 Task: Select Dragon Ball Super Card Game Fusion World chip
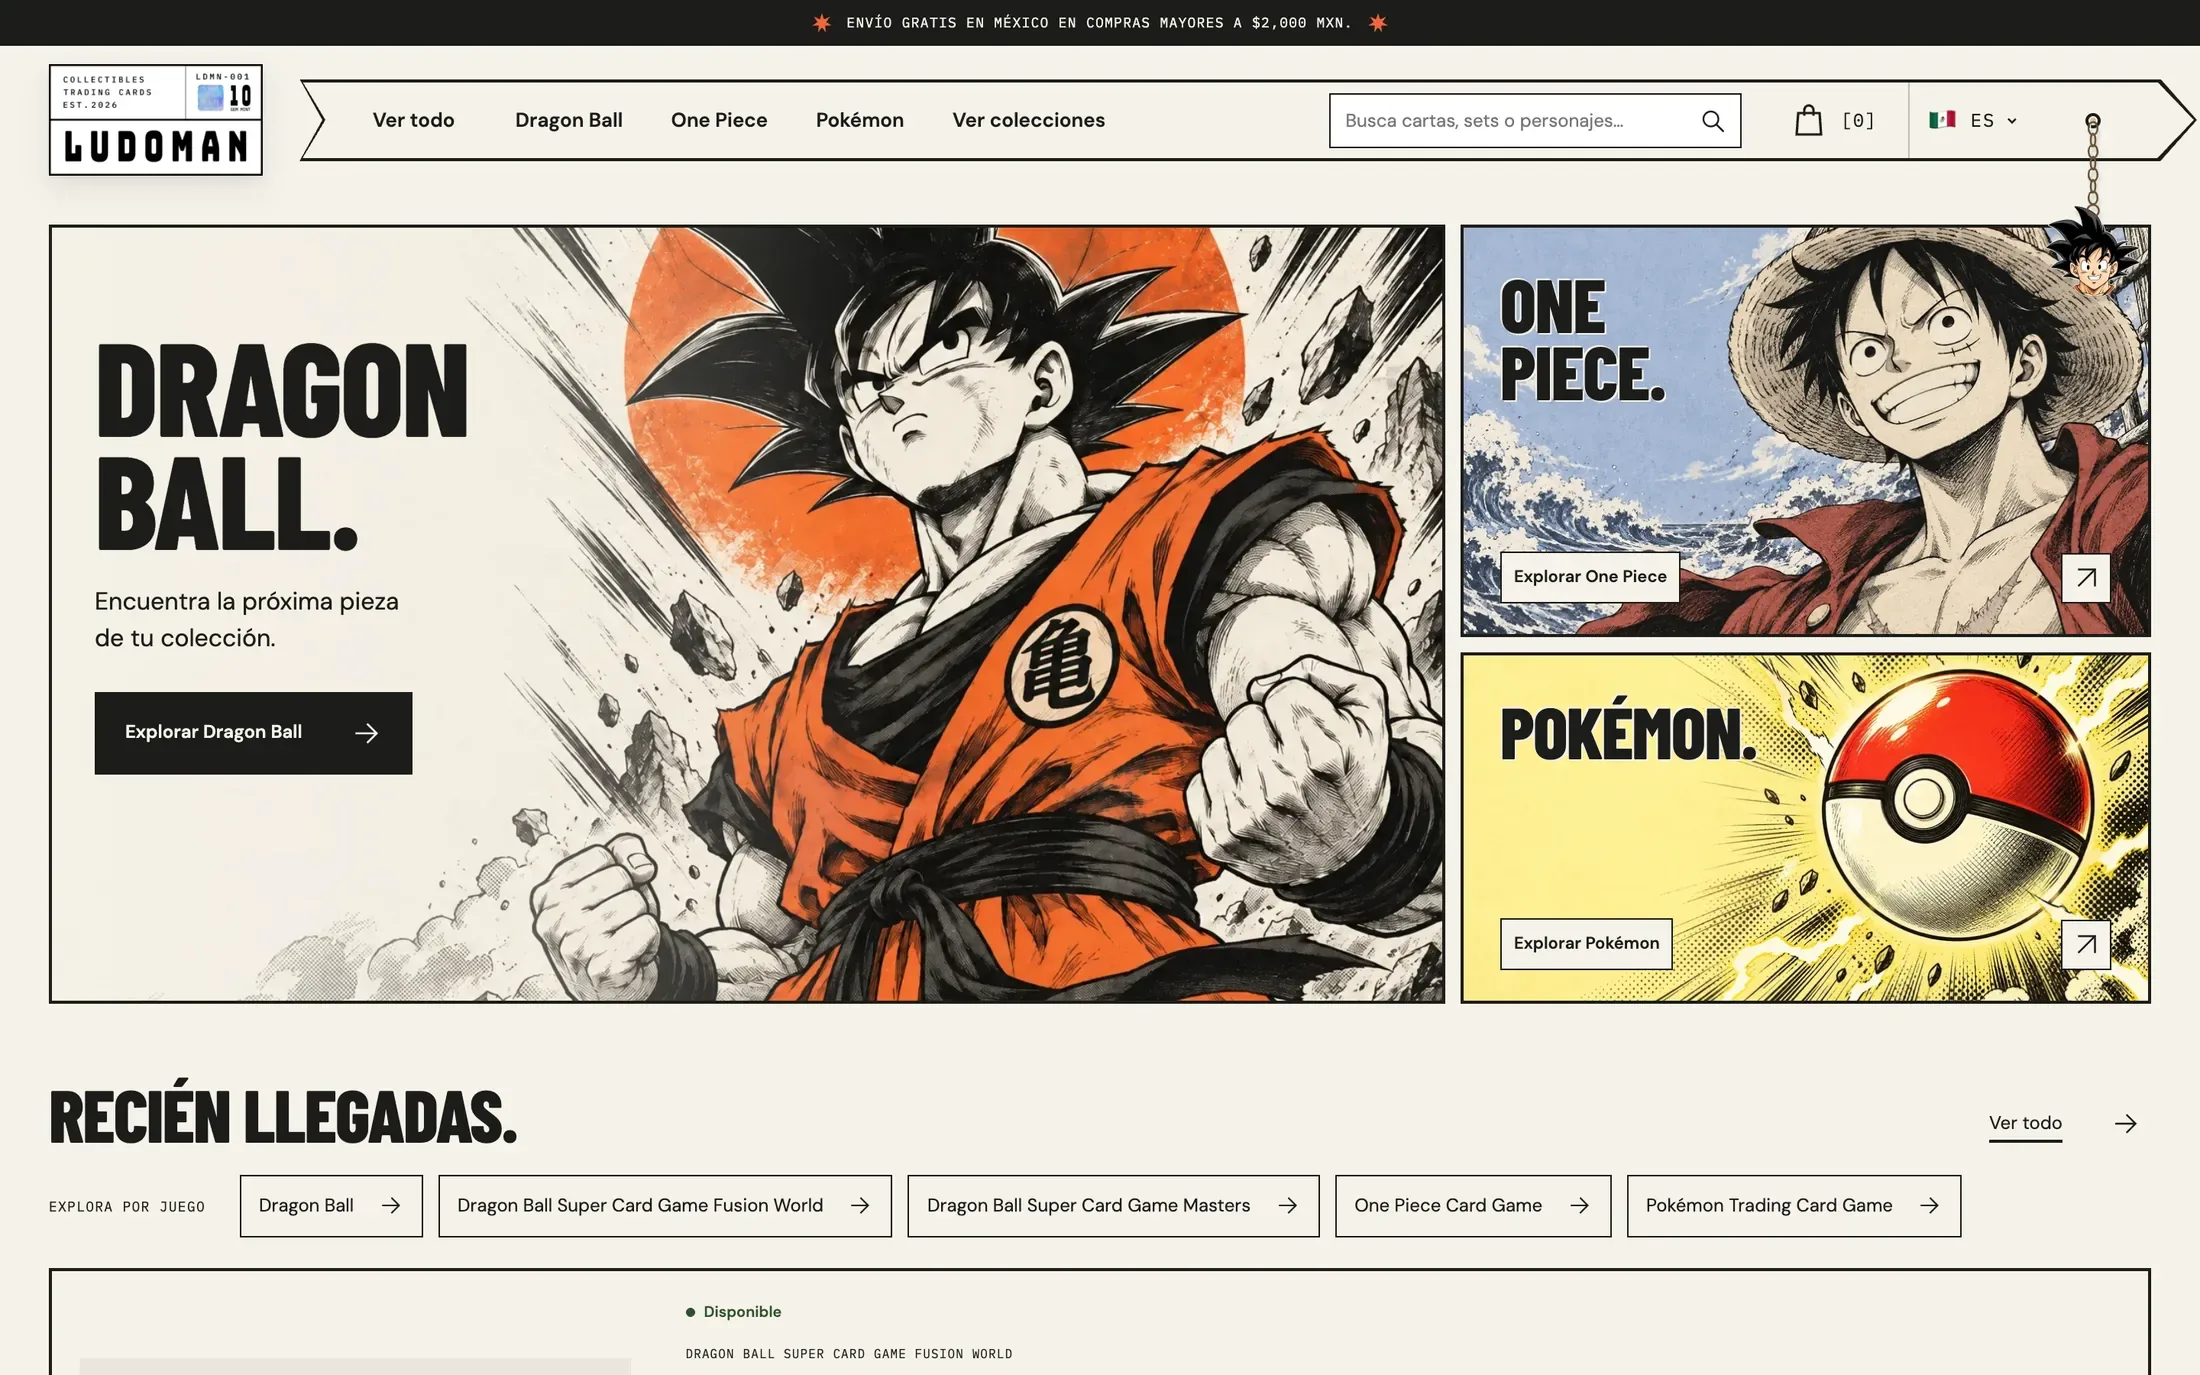point(664,1206)
